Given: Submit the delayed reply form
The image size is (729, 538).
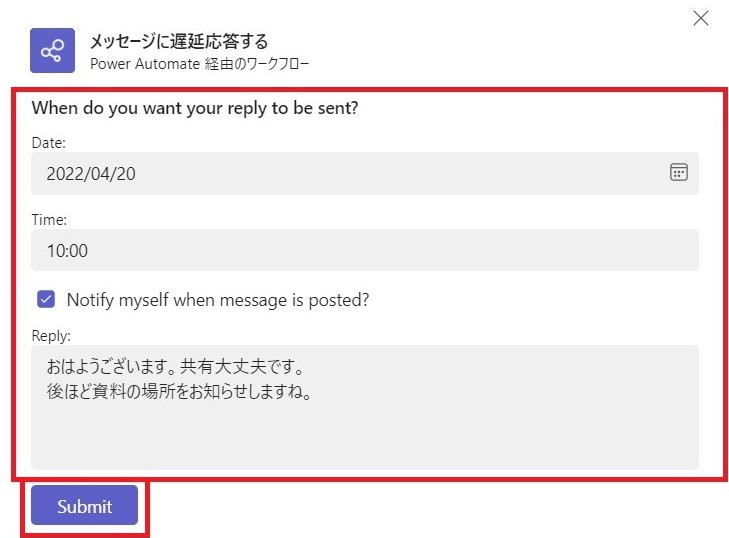Looking at the screenshot, I should coord(84,505).
